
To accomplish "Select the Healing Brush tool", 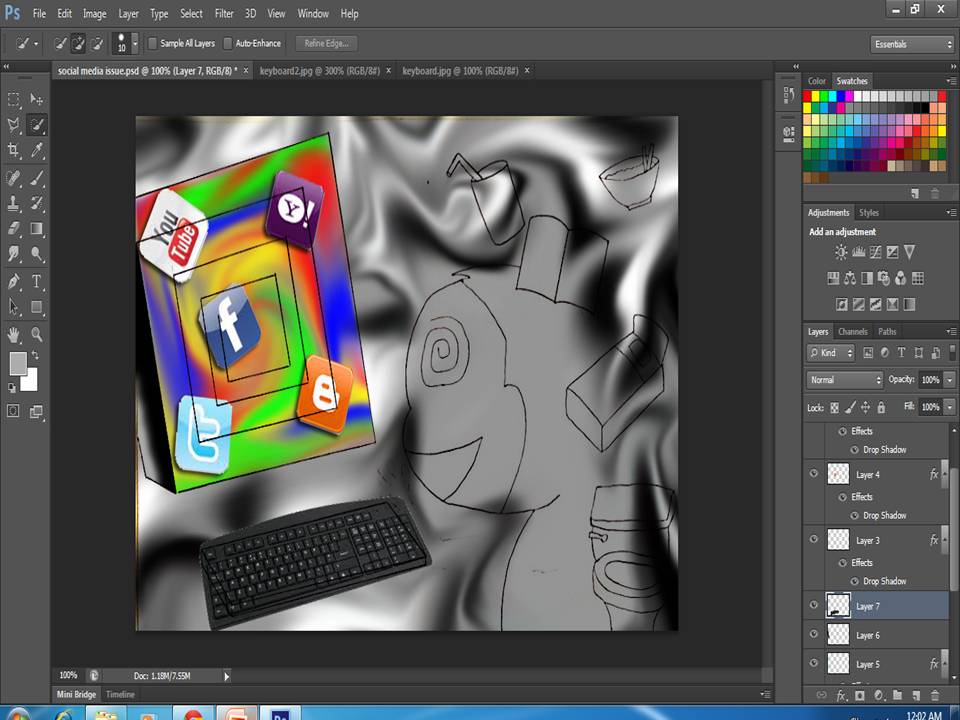I will coord(13,178).
